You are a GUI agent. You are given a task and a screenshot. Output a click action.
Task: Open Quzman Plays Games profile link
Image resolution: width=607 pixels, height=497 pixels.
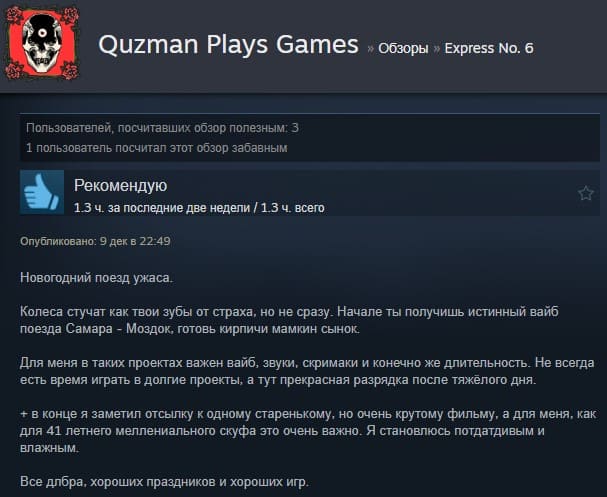pos(228,44)
